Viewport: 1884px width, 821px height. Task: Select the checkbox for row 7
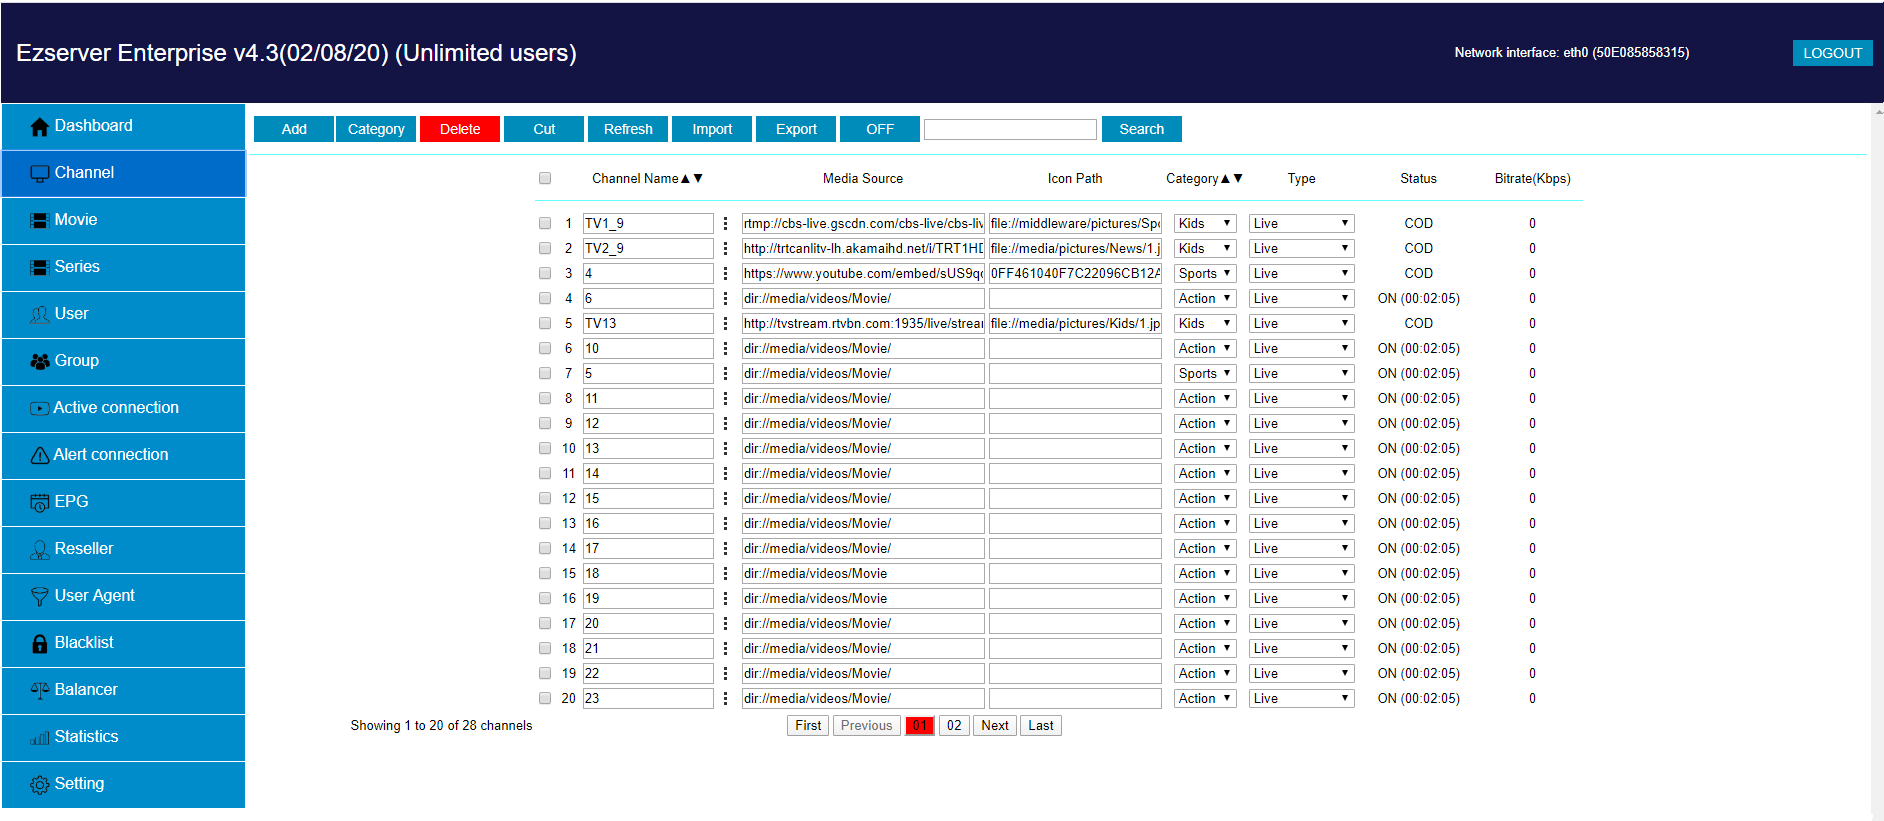click(545, 373)
